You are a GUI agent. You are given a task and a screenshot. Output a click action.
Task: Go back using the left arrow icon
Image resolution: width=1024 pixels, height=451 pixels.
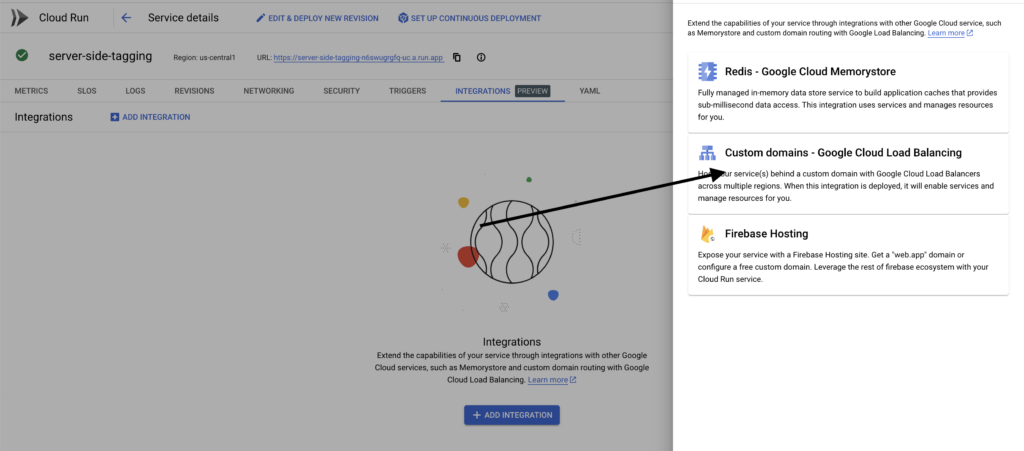pos(125,18)
